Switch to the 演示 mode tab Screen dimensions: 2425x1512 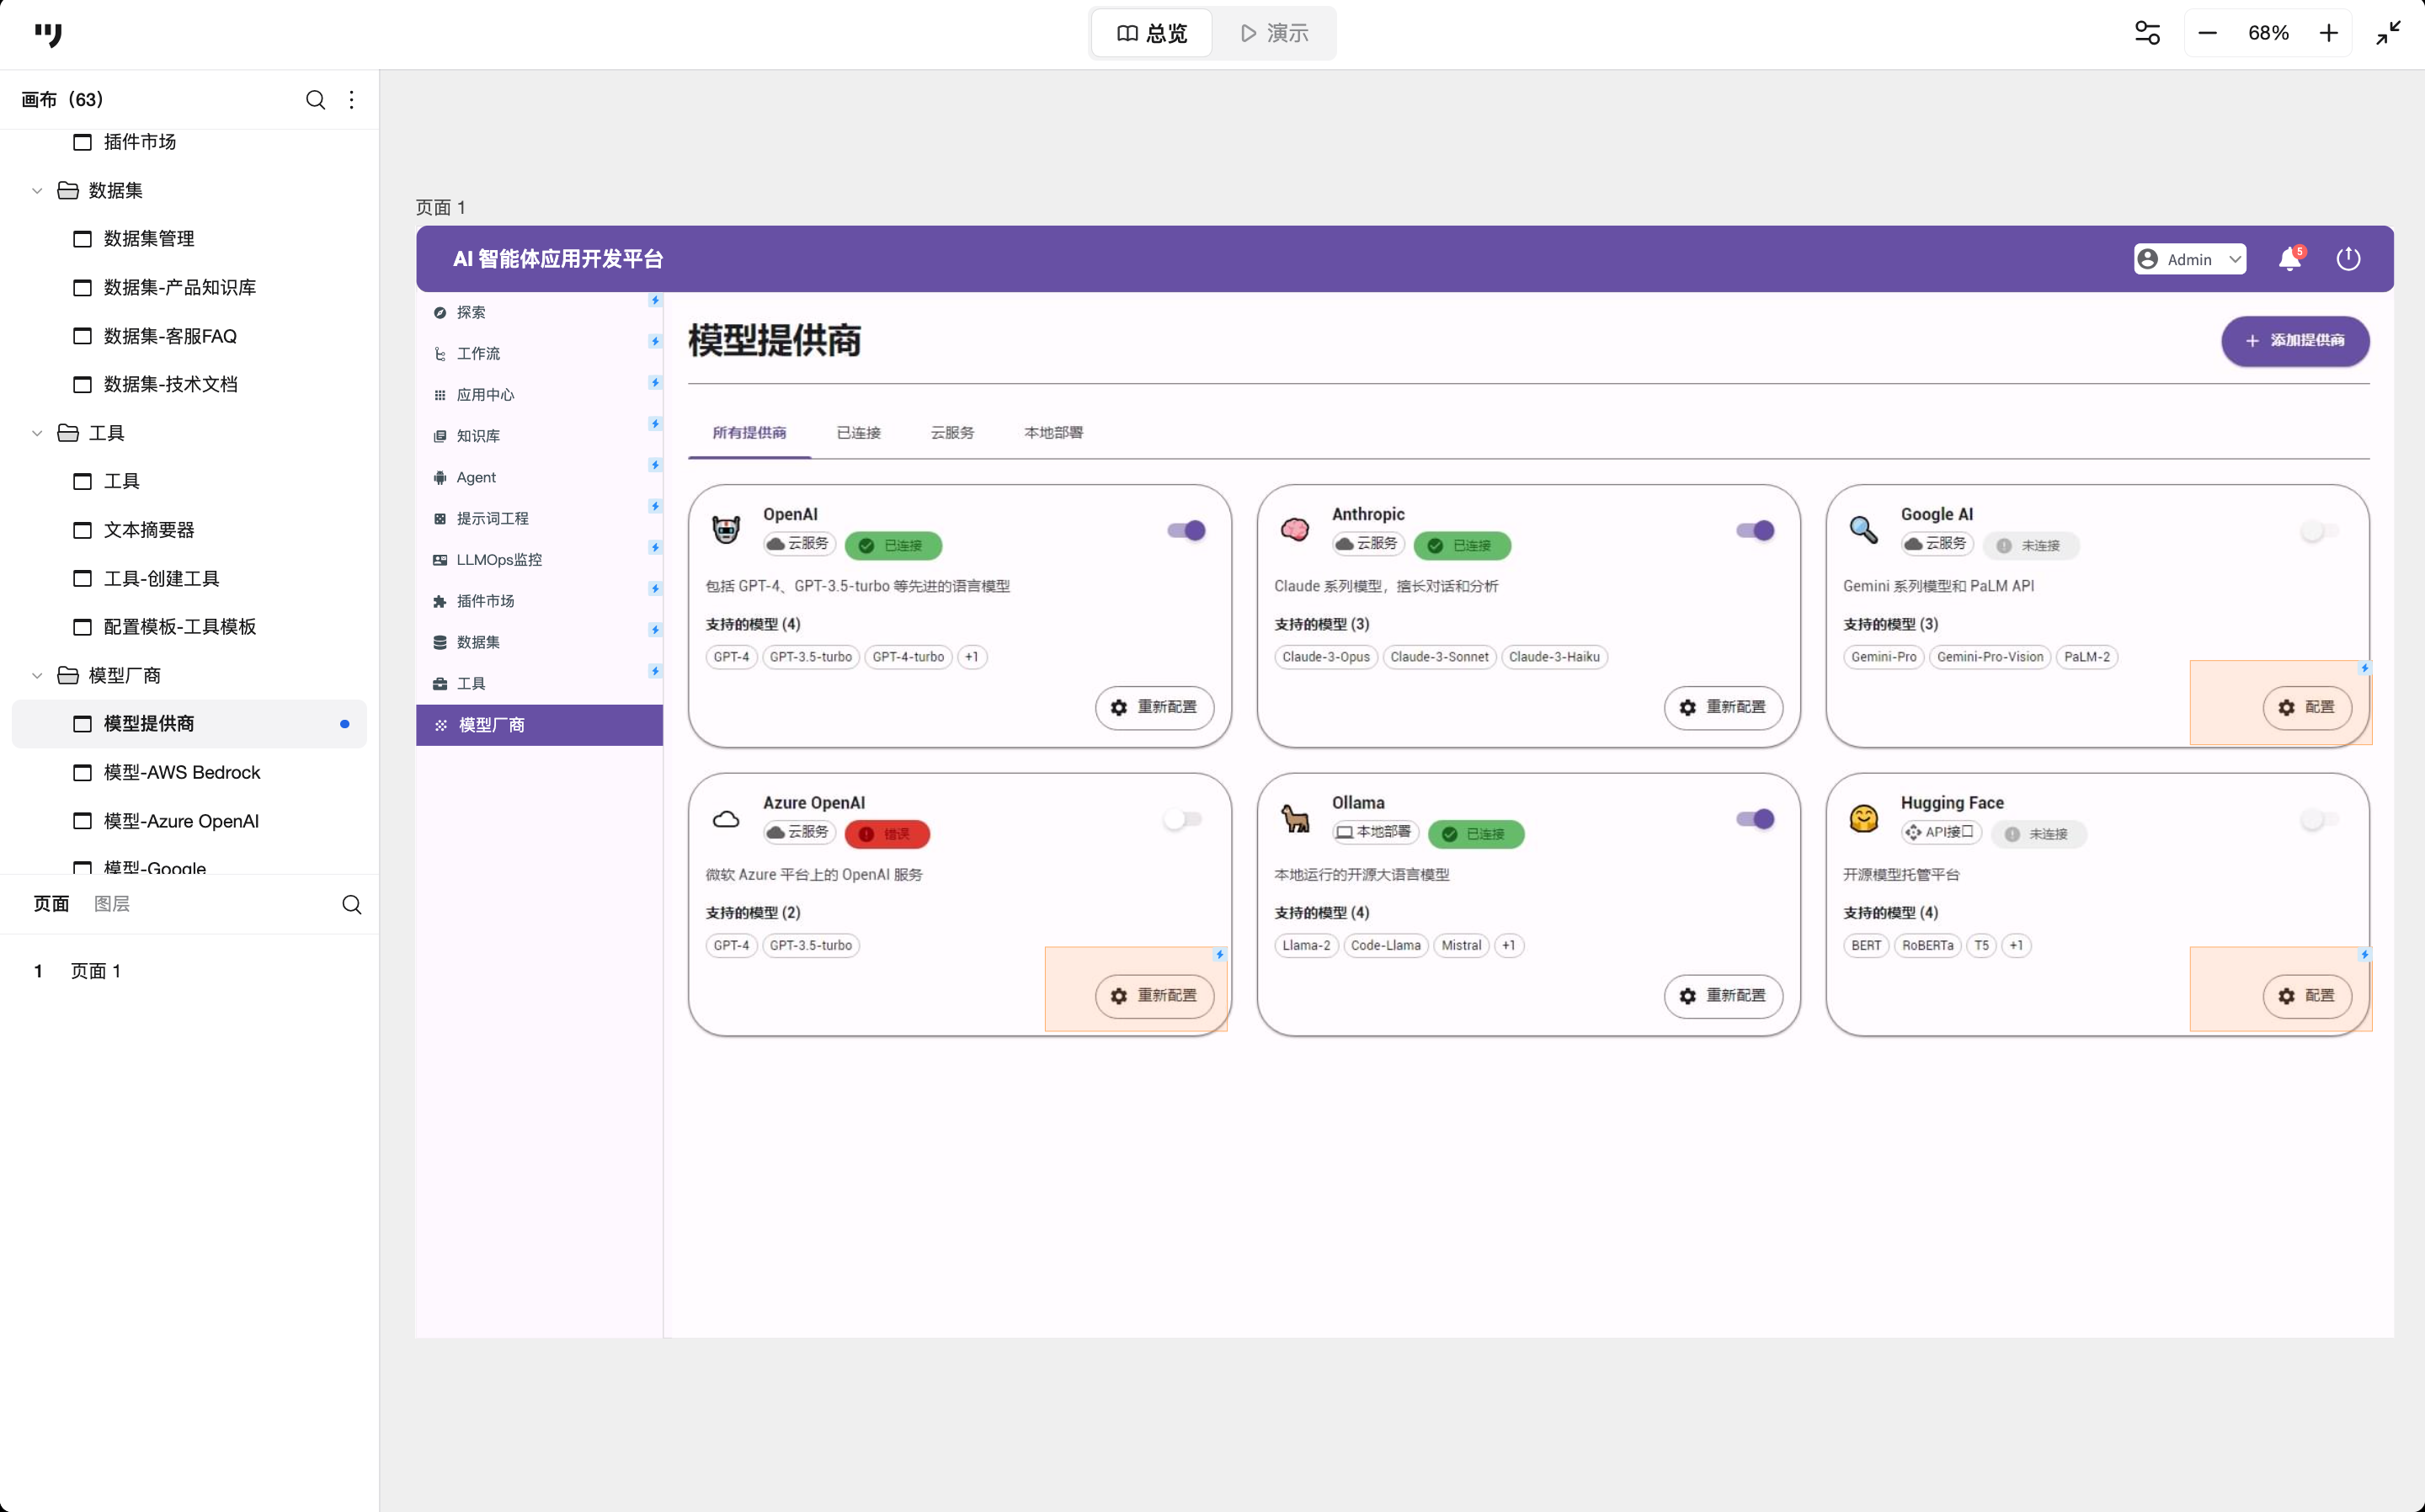1274,33
